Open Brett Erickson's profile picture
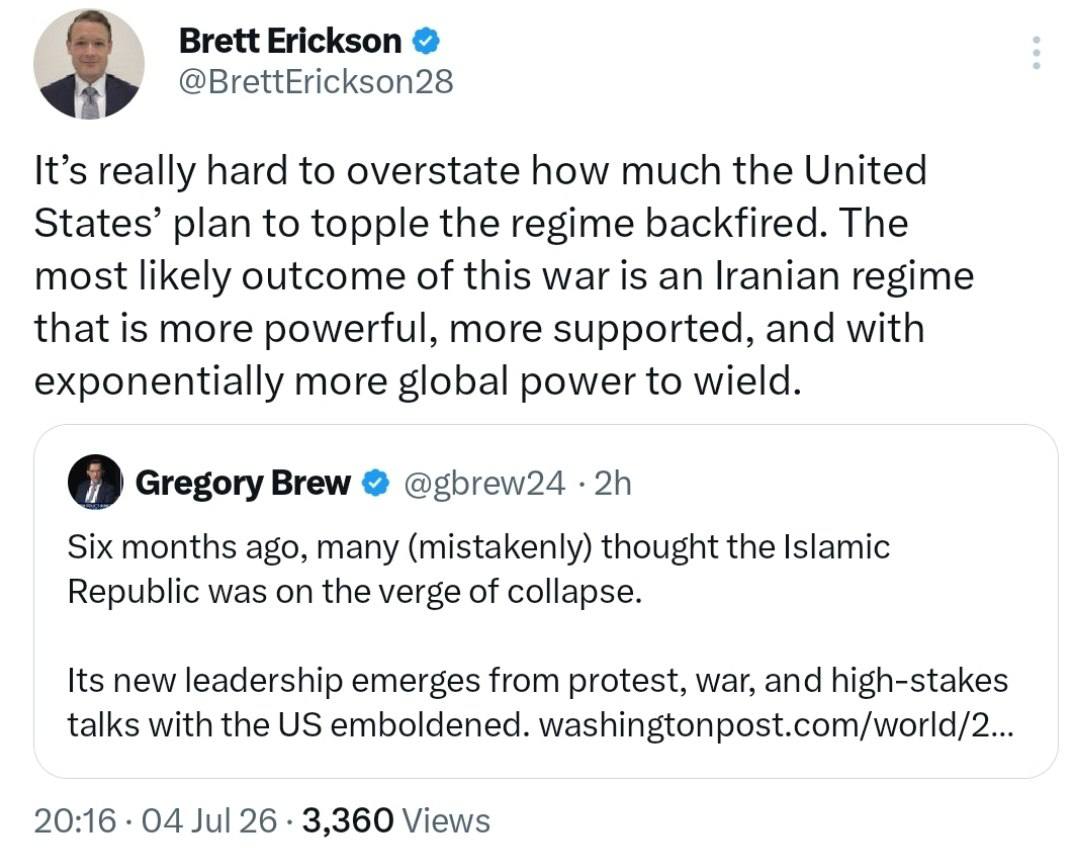Viewport: 1080px width, 858px height. coord(89,64)
